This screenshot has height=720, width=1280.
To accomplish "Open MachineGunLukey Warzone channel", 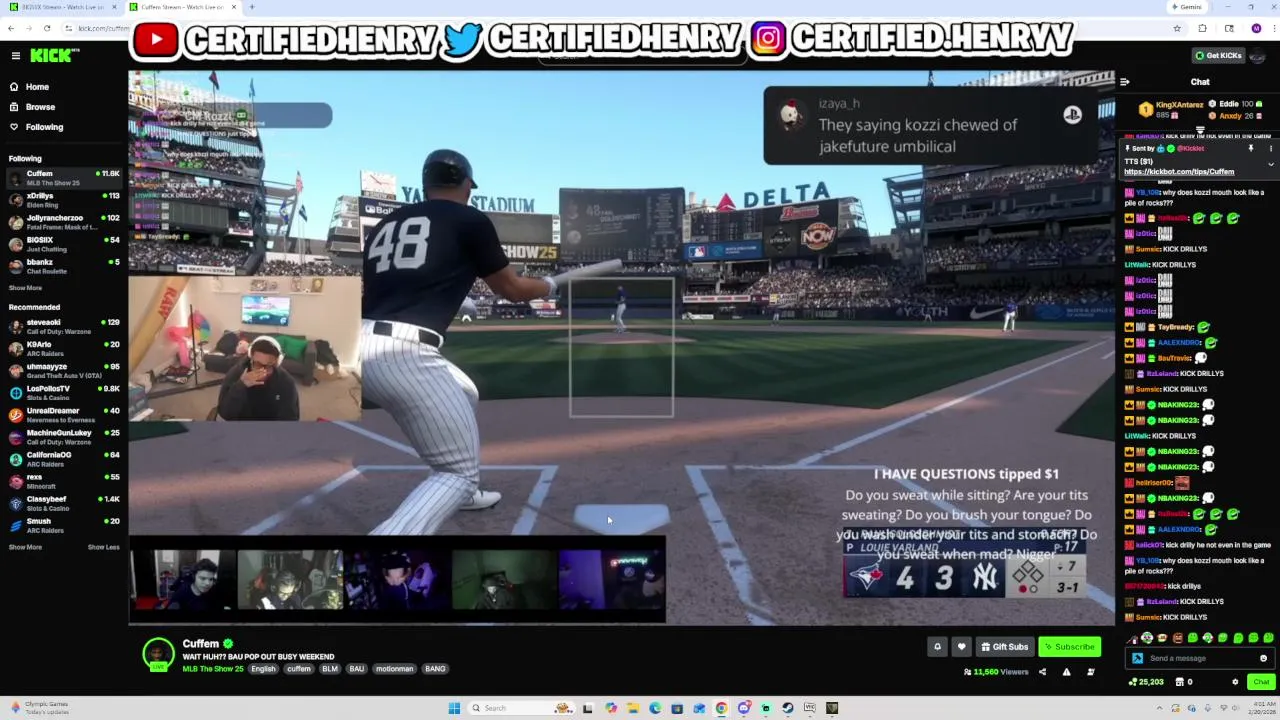I will 64,436.
